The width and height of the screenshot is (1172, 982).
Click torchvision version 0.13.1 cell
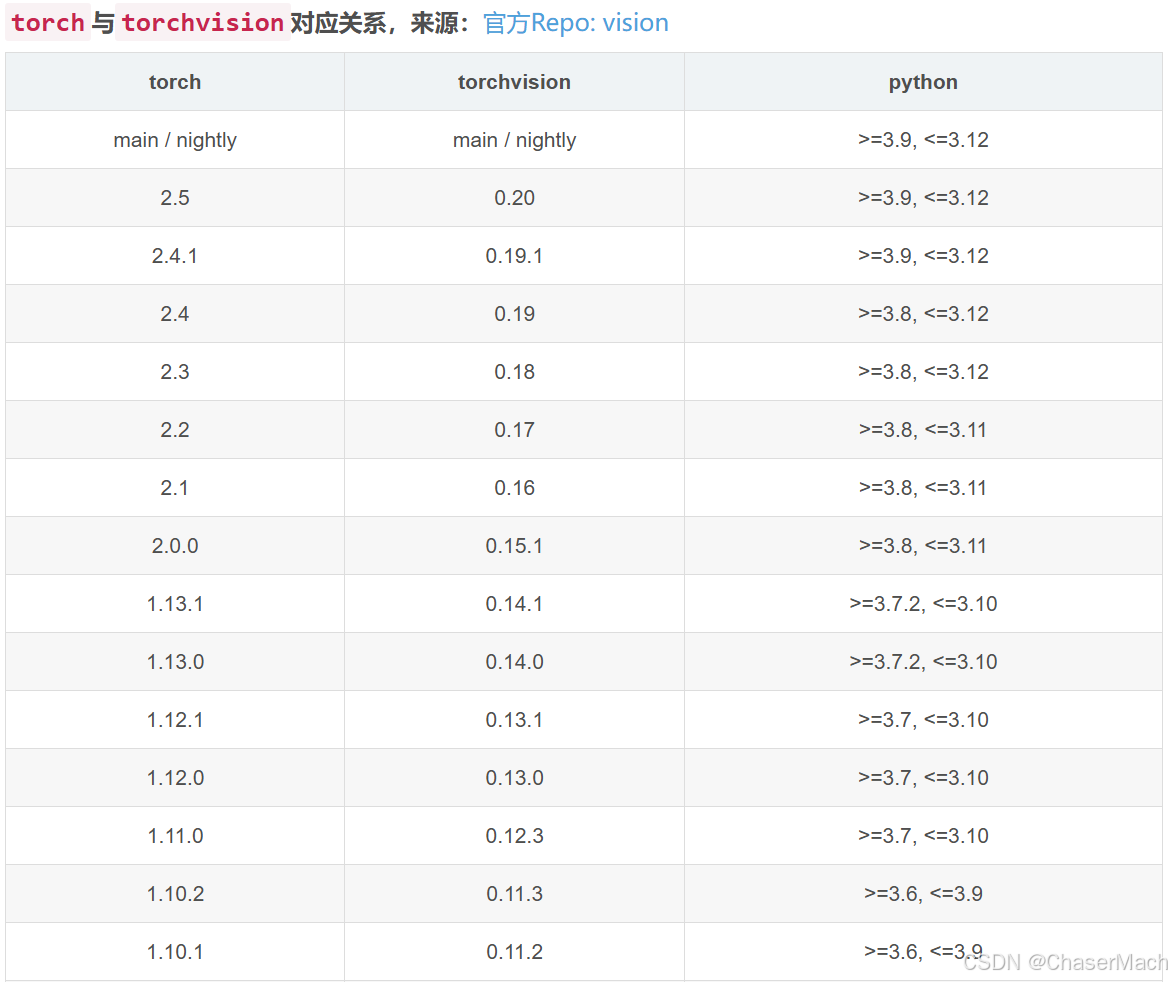(514, 720)
